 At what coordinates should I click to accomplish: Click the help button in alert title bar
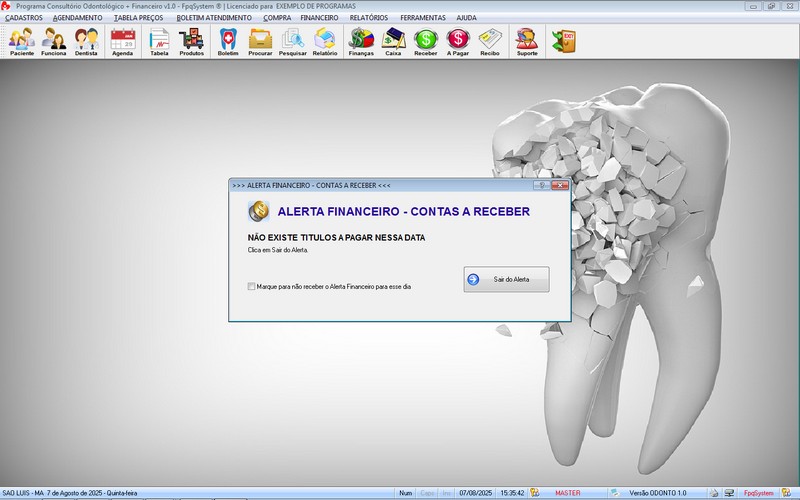tap(541, 185)
